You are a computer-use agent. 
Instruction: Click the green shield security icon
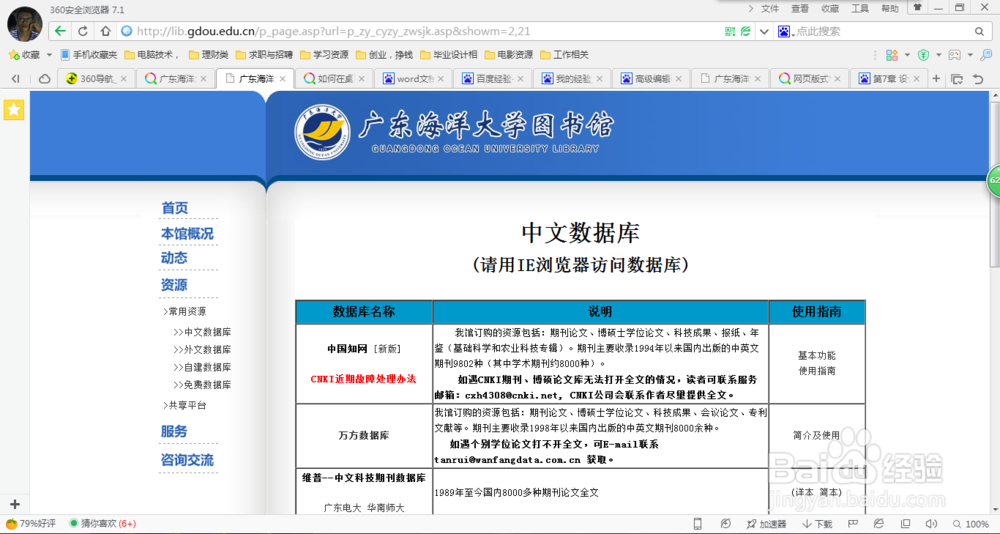click(923, 55)
